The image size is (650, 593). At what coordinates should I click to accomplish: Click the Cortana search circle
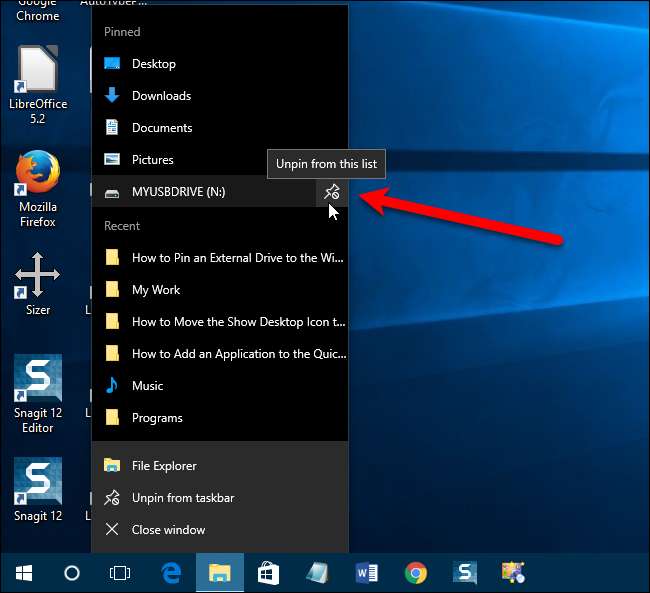[x=72, y=573]
